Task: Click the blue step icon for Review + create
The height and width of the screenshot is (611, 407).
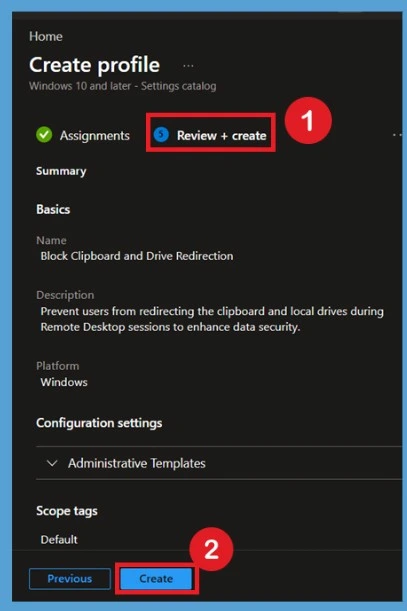Action: pyautogui.click(x=161, y=135)
